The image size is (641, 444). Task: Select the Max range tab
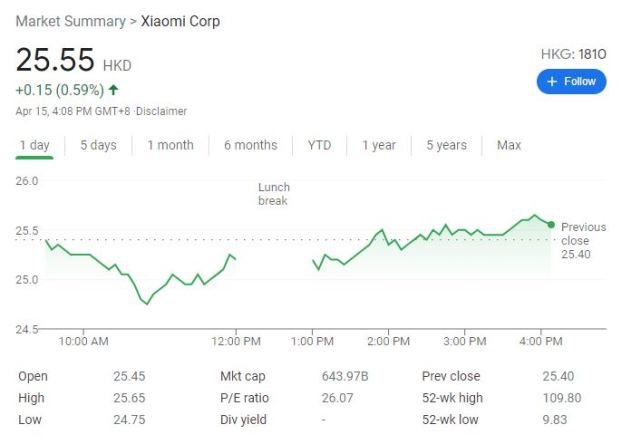pos(509,145)
